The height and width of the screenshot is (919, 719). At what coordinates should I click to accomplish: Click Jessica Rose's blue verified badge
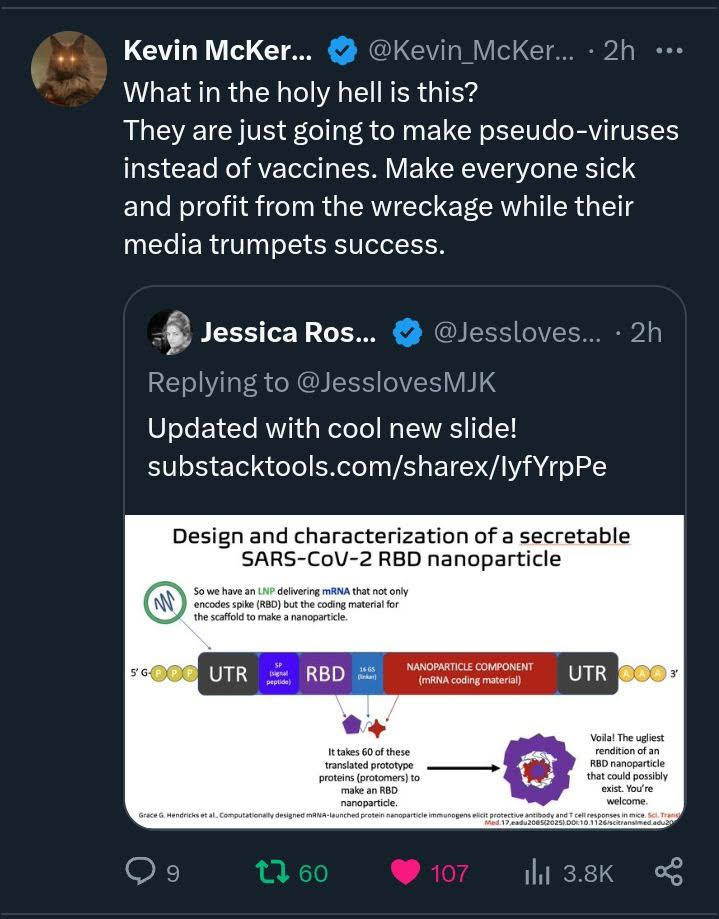coord(407,333)
